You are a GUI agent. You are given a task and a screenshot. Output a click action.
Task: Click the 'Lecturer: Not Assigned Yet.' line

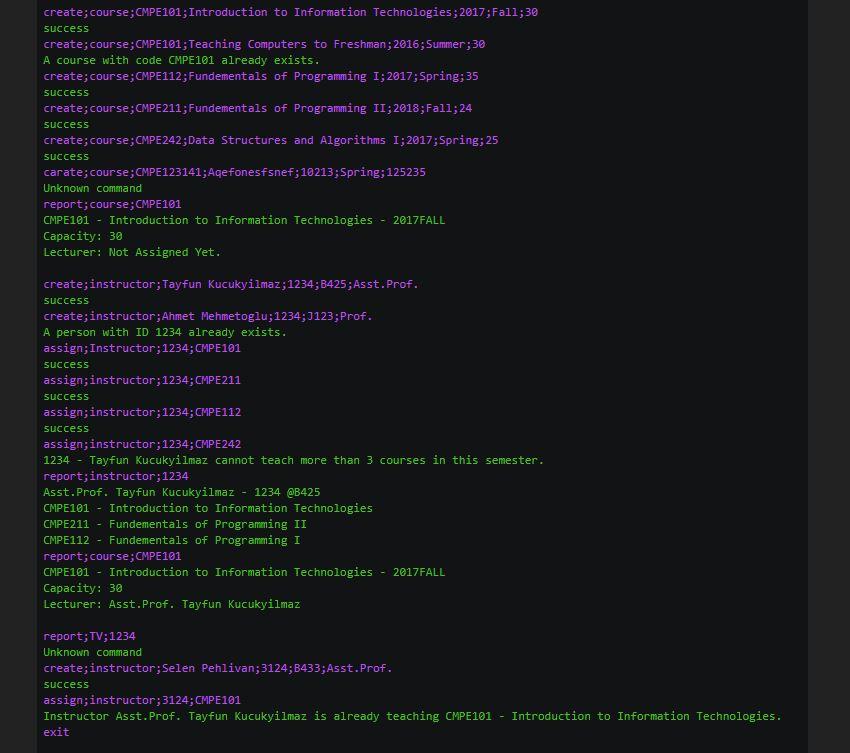tap(132, 252)
